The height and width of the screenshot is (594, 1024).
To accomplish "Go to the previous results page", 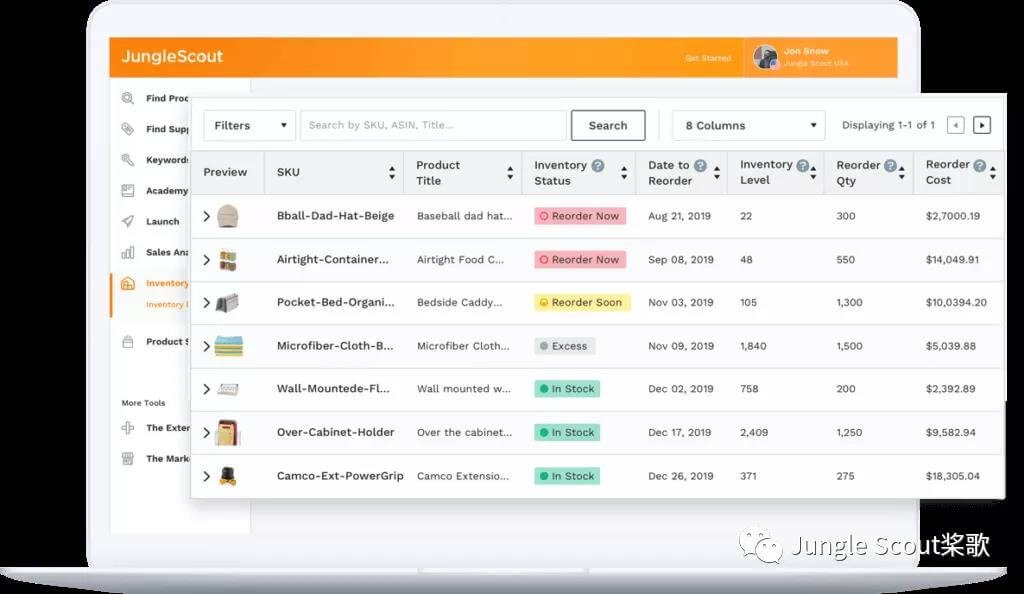I will pyautogui.click(x=955, y=125).
